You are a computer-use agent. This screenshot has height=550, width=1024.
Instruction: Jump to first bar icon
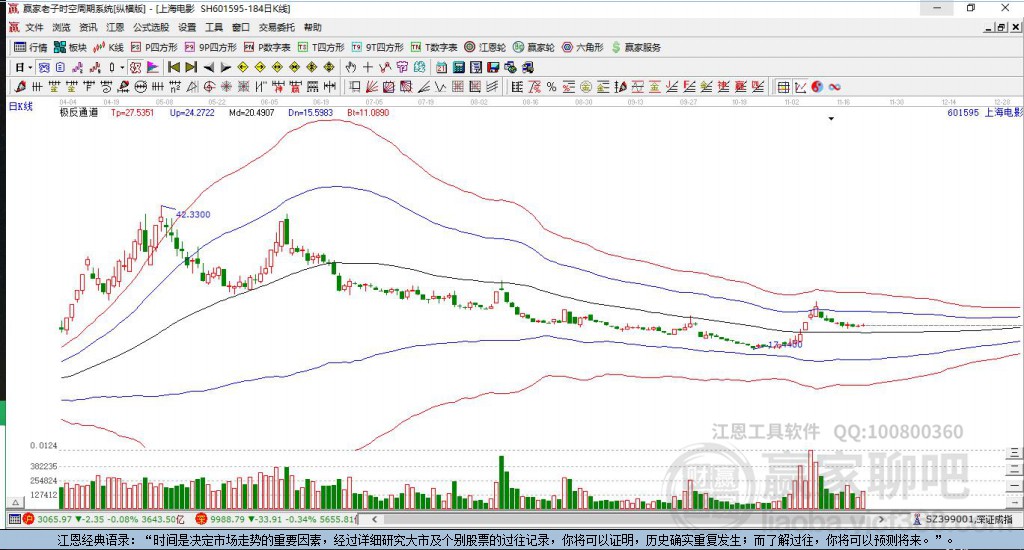(174, 67)
